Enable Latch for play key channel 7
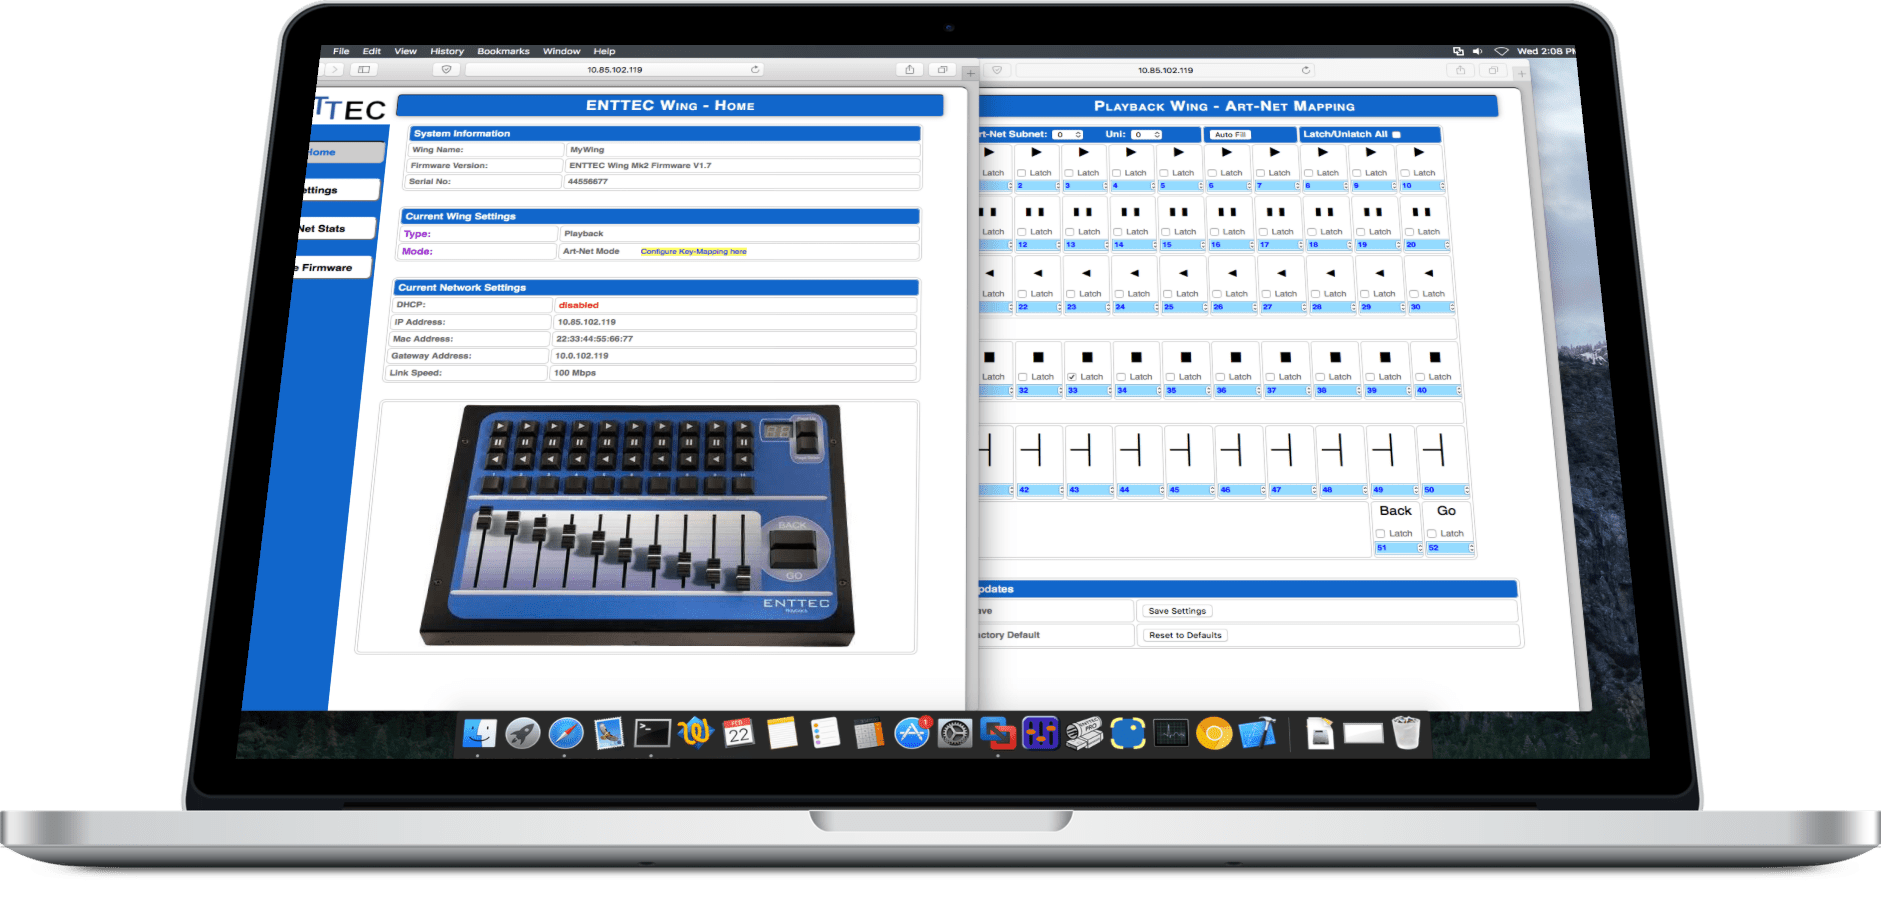Screen dimensions: 1881x918 click(1260, 173)
